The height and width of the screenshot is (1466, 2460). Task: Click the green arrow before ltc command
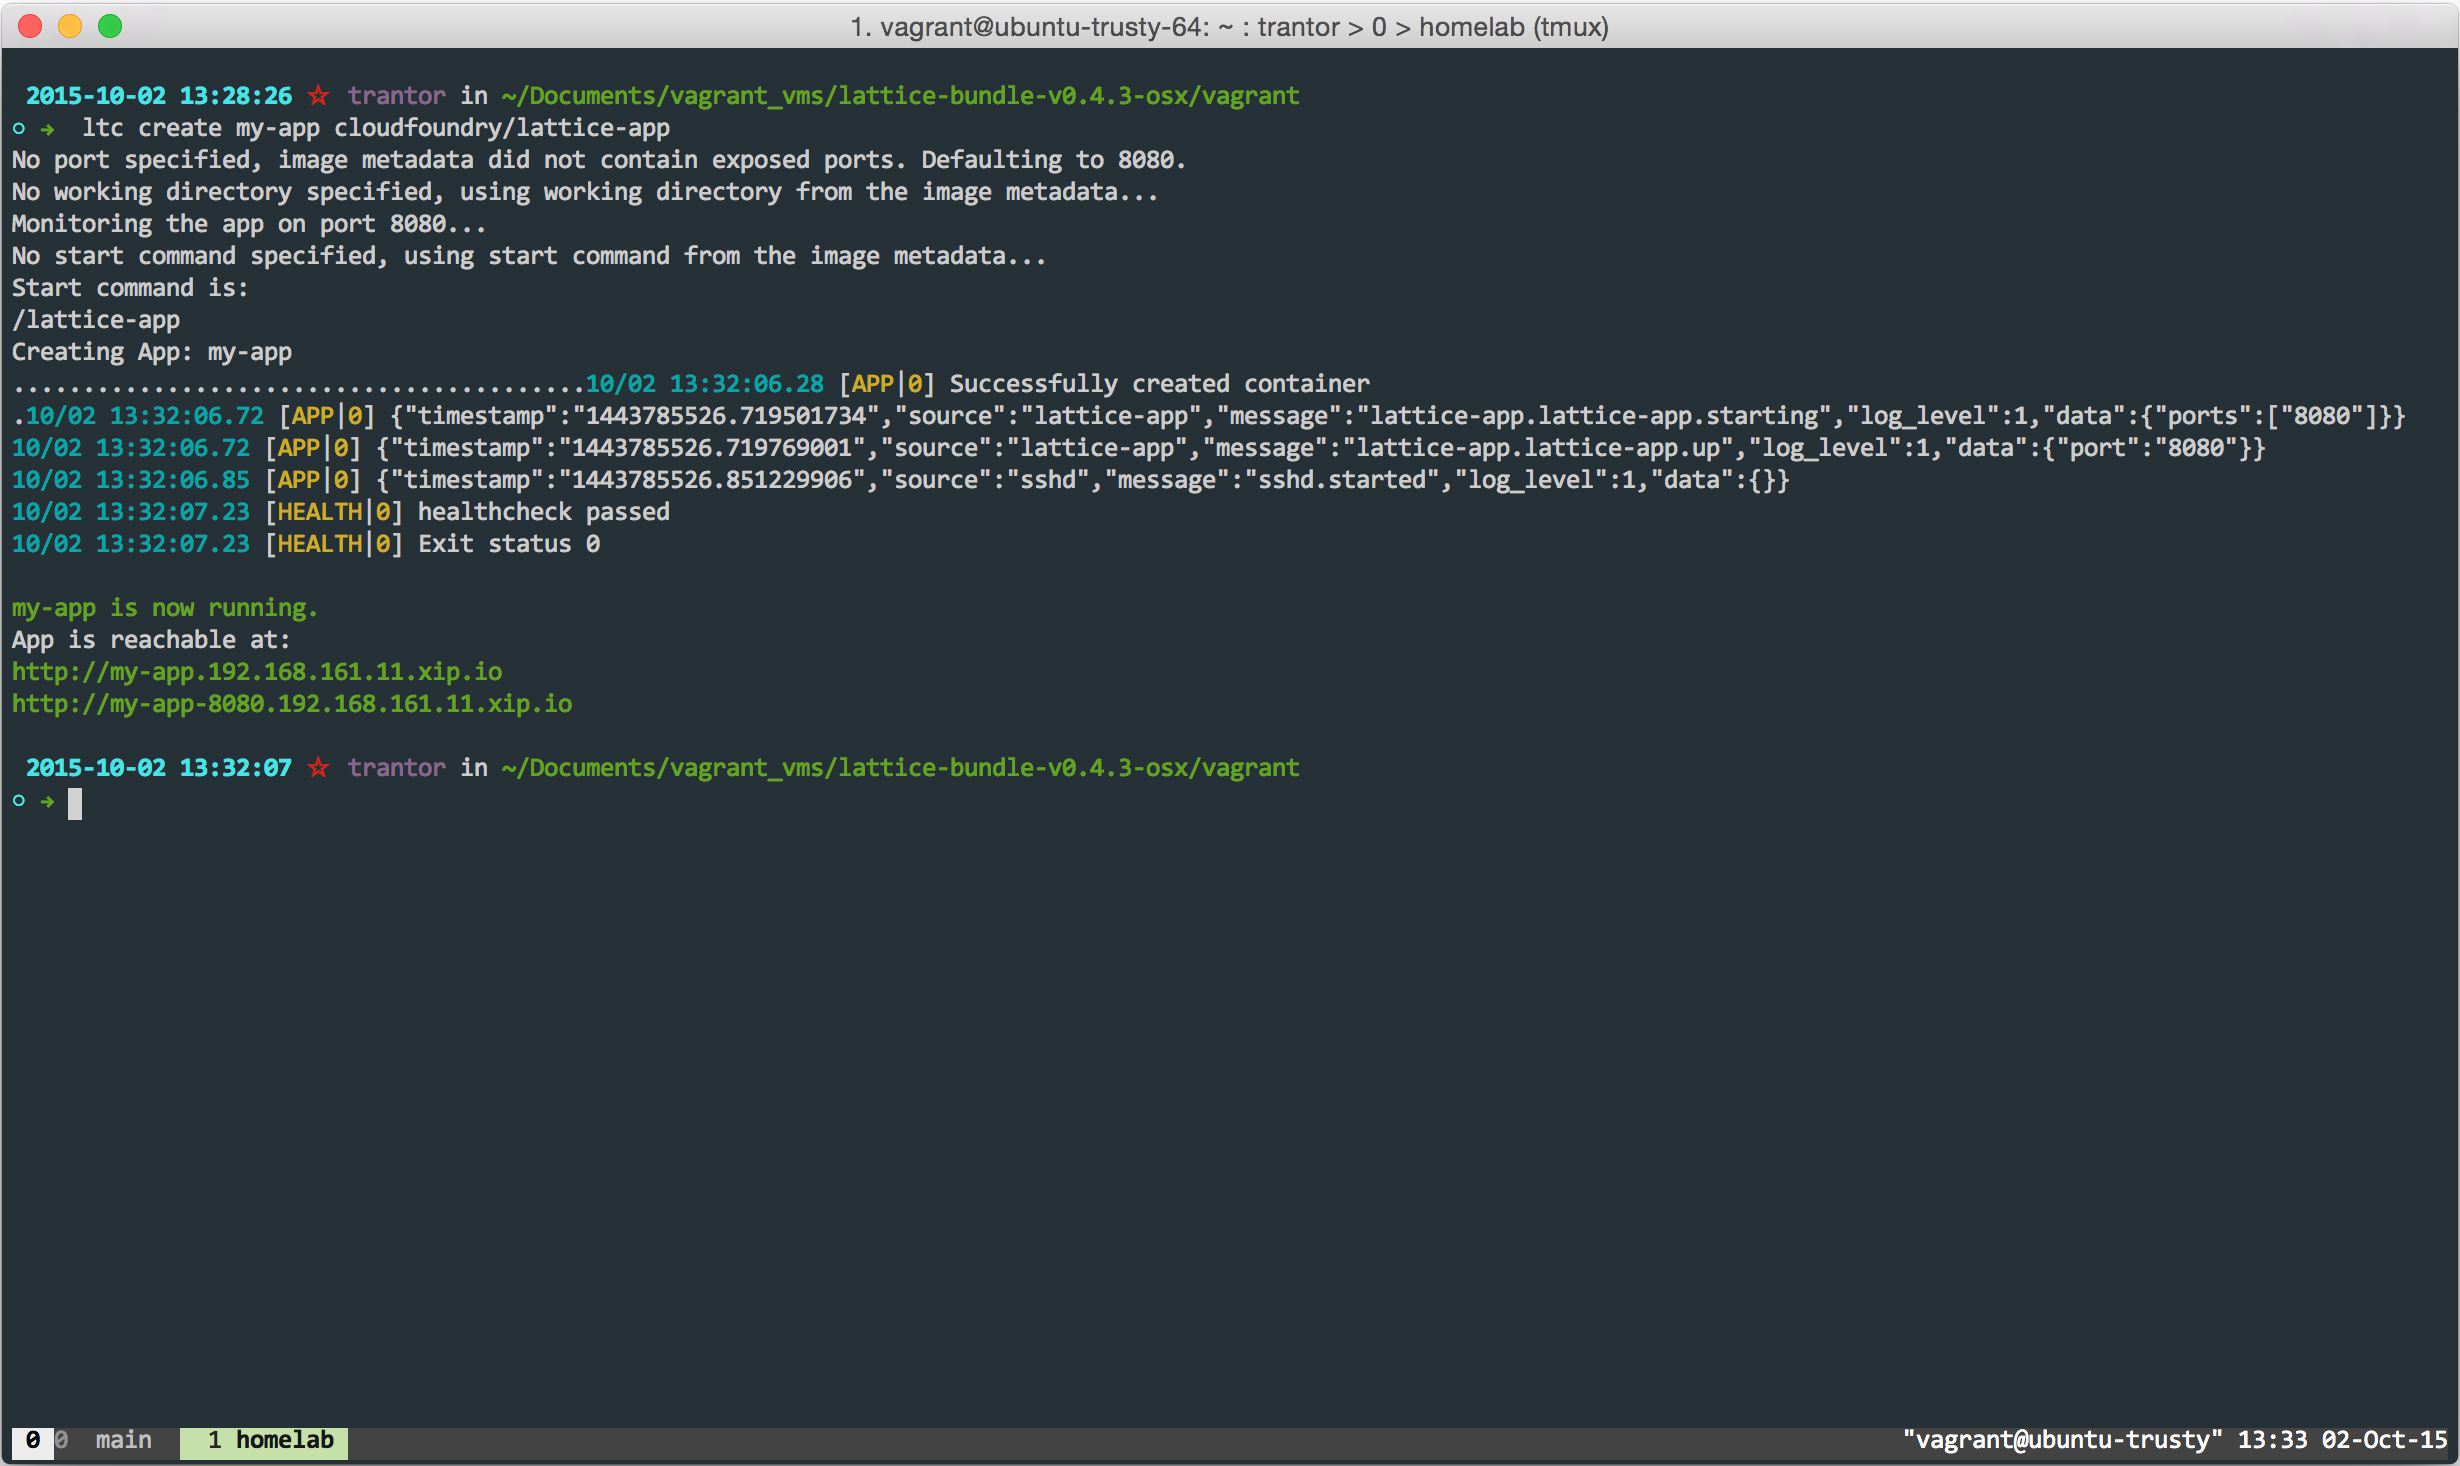pos(48,129)
